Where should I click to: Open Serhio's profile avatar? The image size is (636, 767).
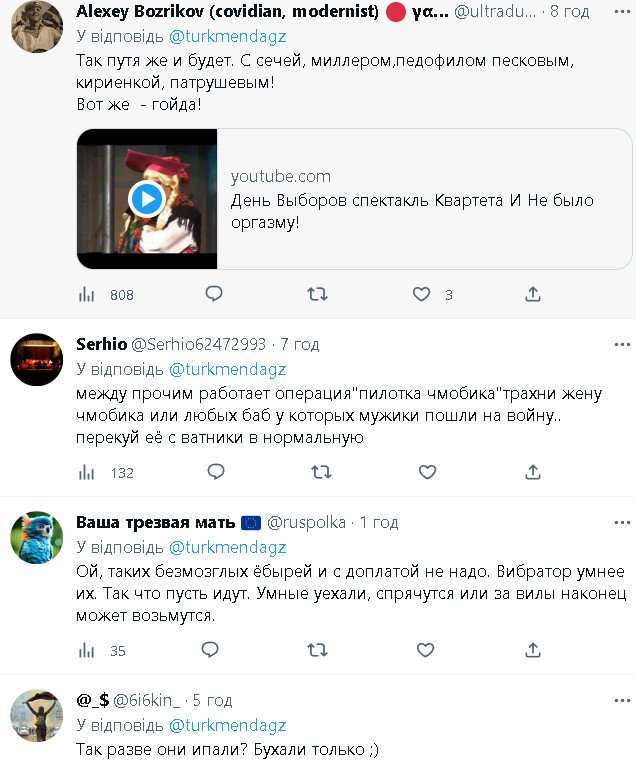(37, 360)
